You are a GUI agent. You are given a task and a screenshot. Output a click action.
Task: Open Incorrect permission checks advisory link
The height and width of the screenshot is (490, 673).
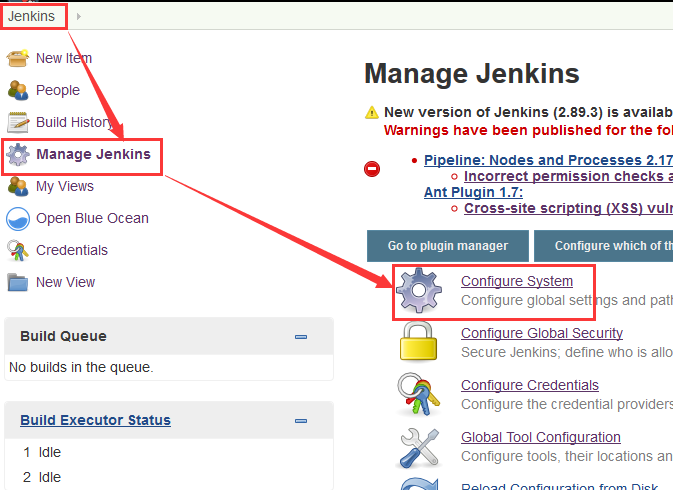[x=568, y=176]
